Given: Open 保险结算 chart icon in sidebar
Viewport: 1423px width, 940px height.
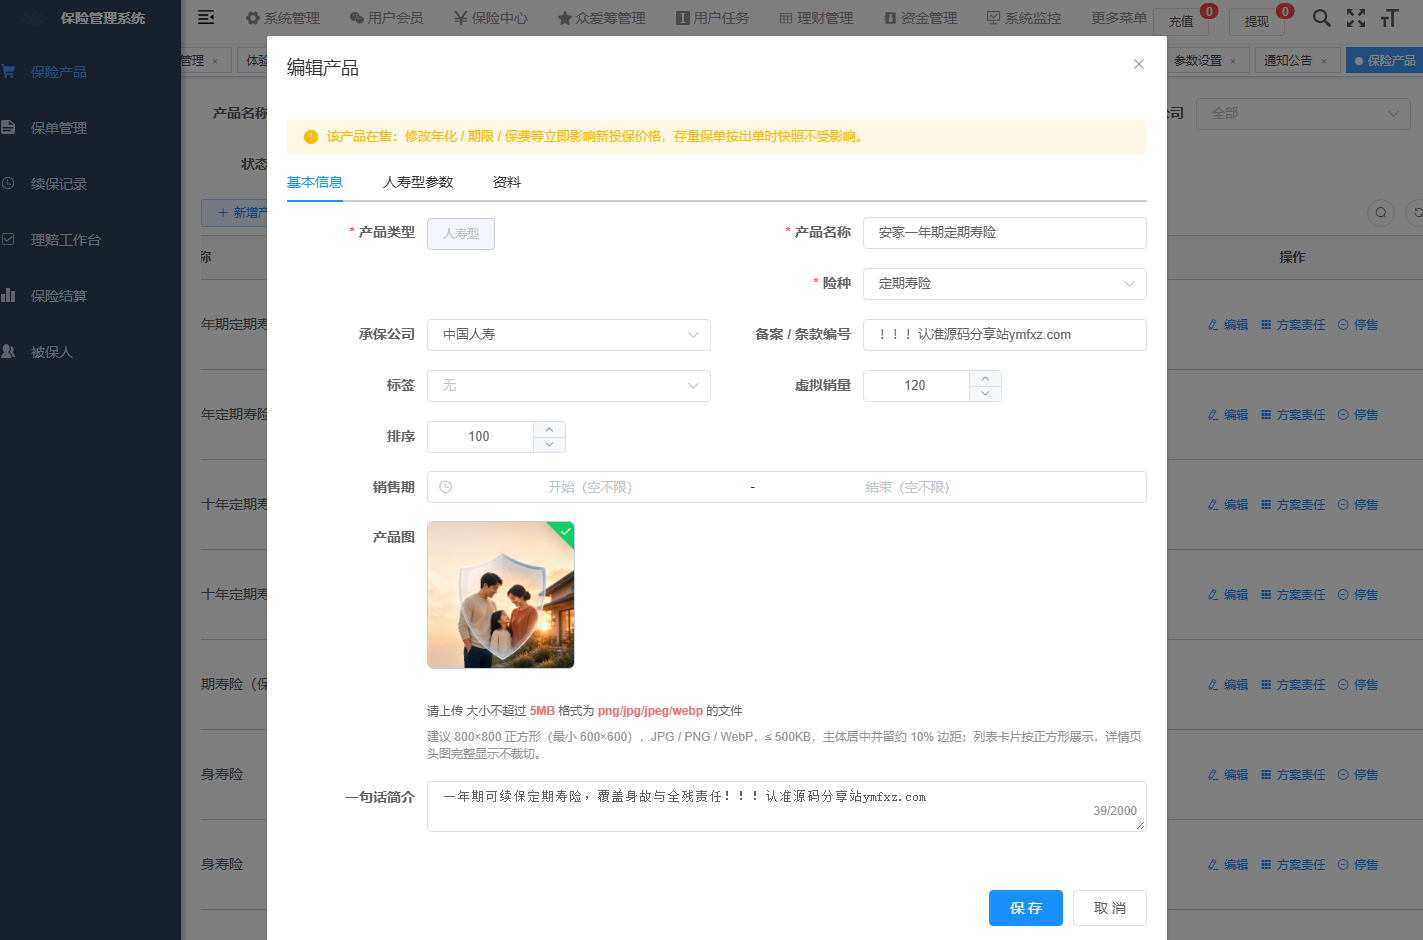Looking at the screenshot, I should click(x=8, y=295).
